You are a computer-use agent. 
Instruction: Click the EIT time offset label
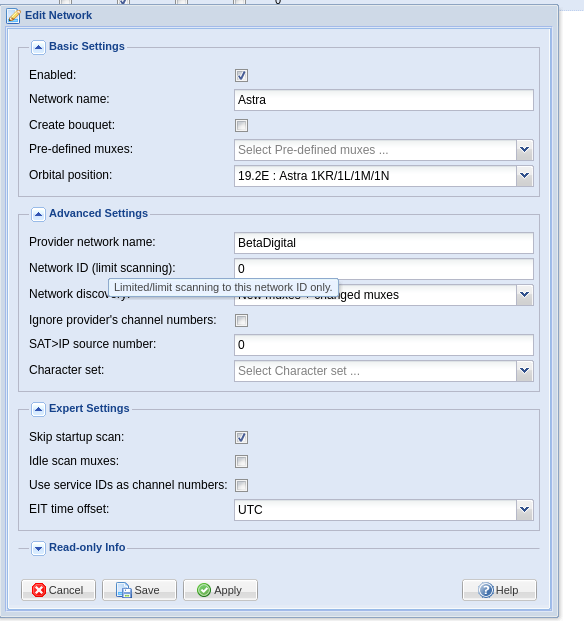tap(69, 509)
